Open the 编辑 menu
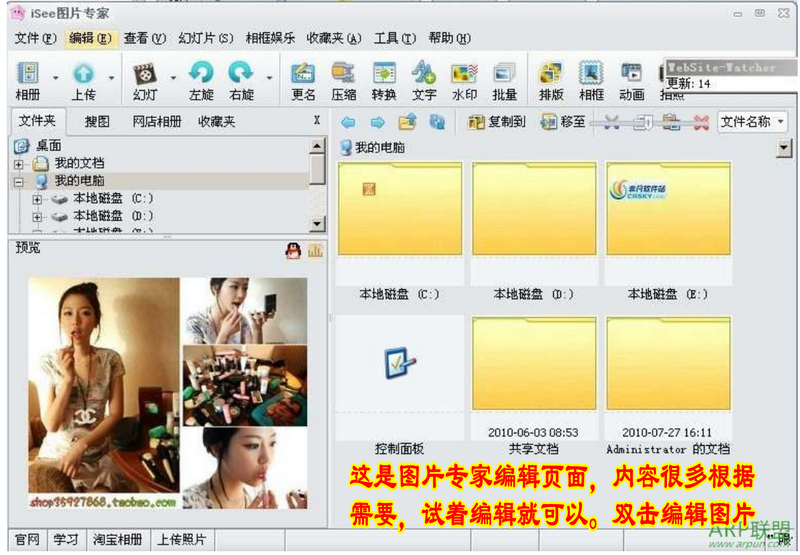Viewport: 800px width, 555px height. [90, 38]
